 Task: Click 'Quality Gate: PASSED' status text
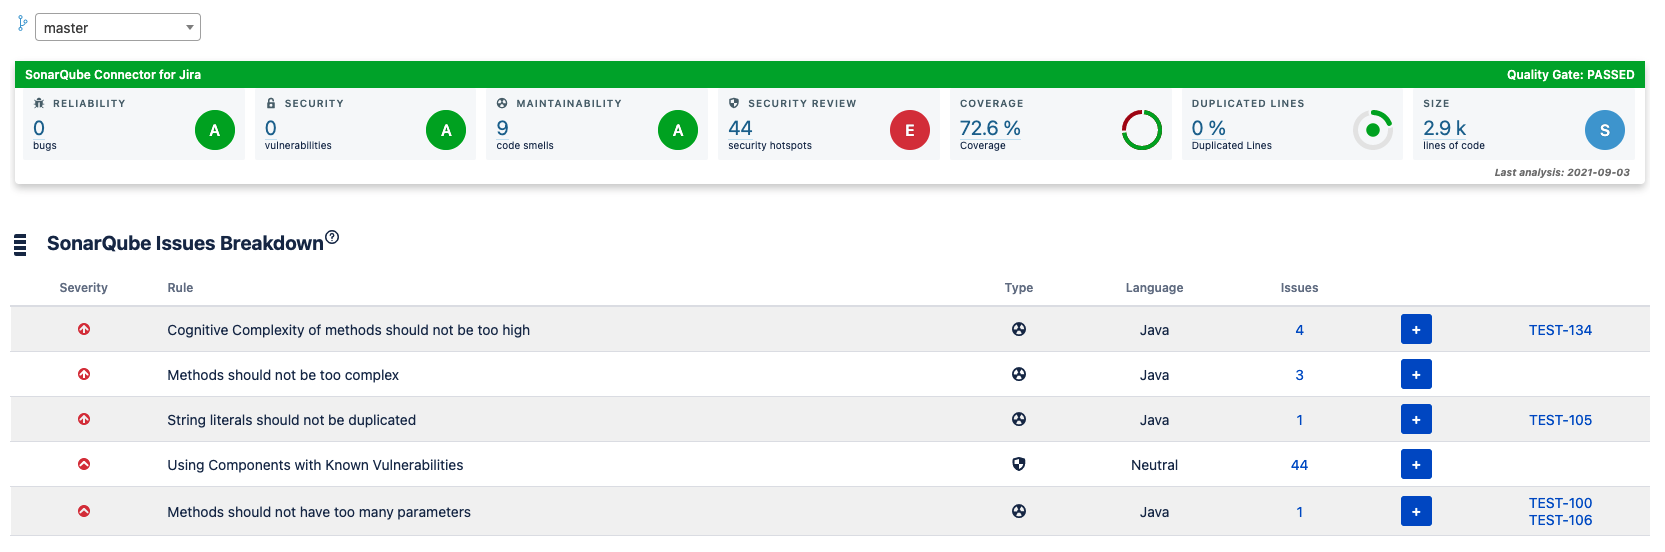1570,74
